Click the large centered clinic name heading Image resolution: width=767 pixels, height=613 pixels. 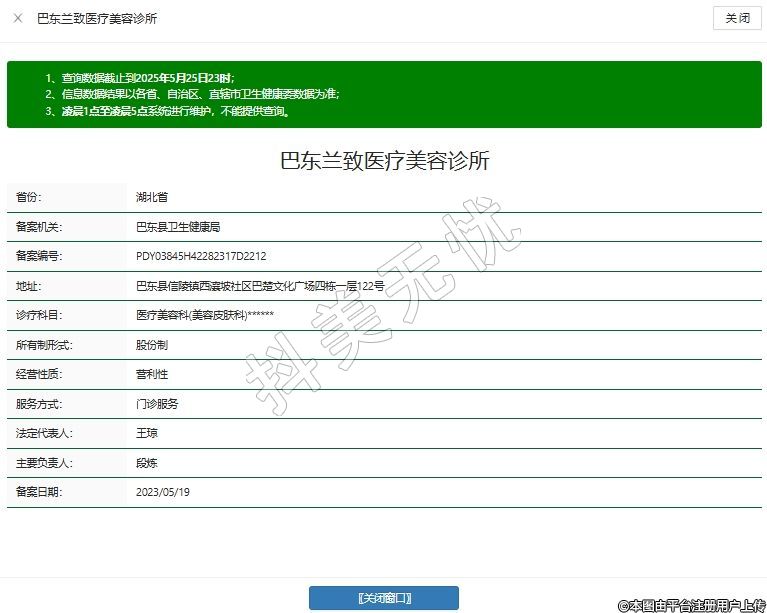(x=384, y=161)
